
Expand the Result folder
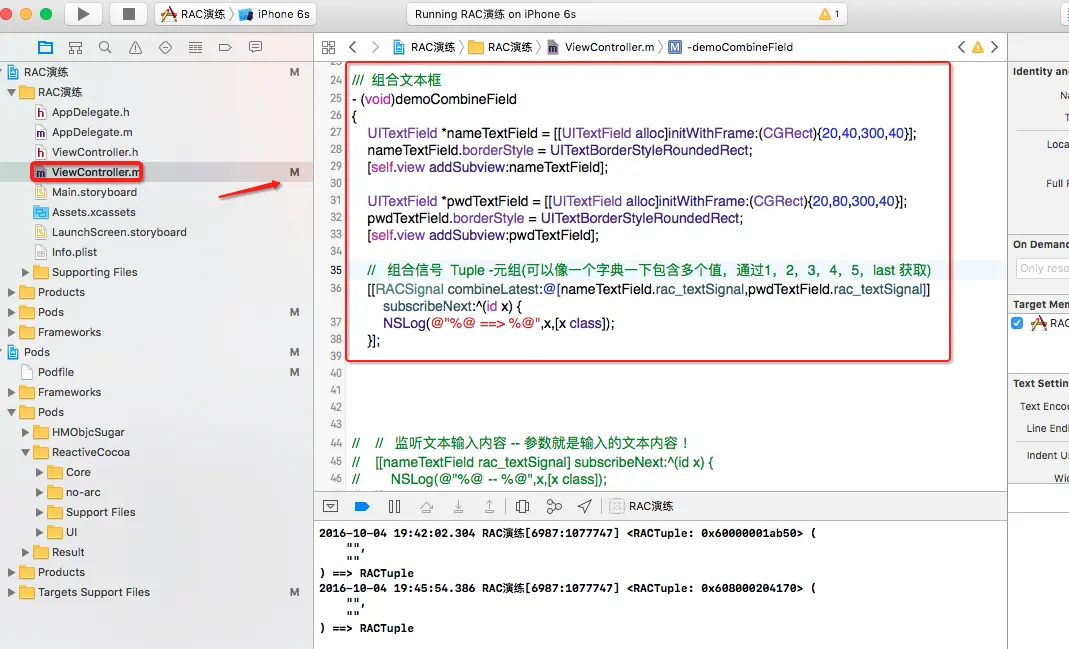click(x=25, y=552)
